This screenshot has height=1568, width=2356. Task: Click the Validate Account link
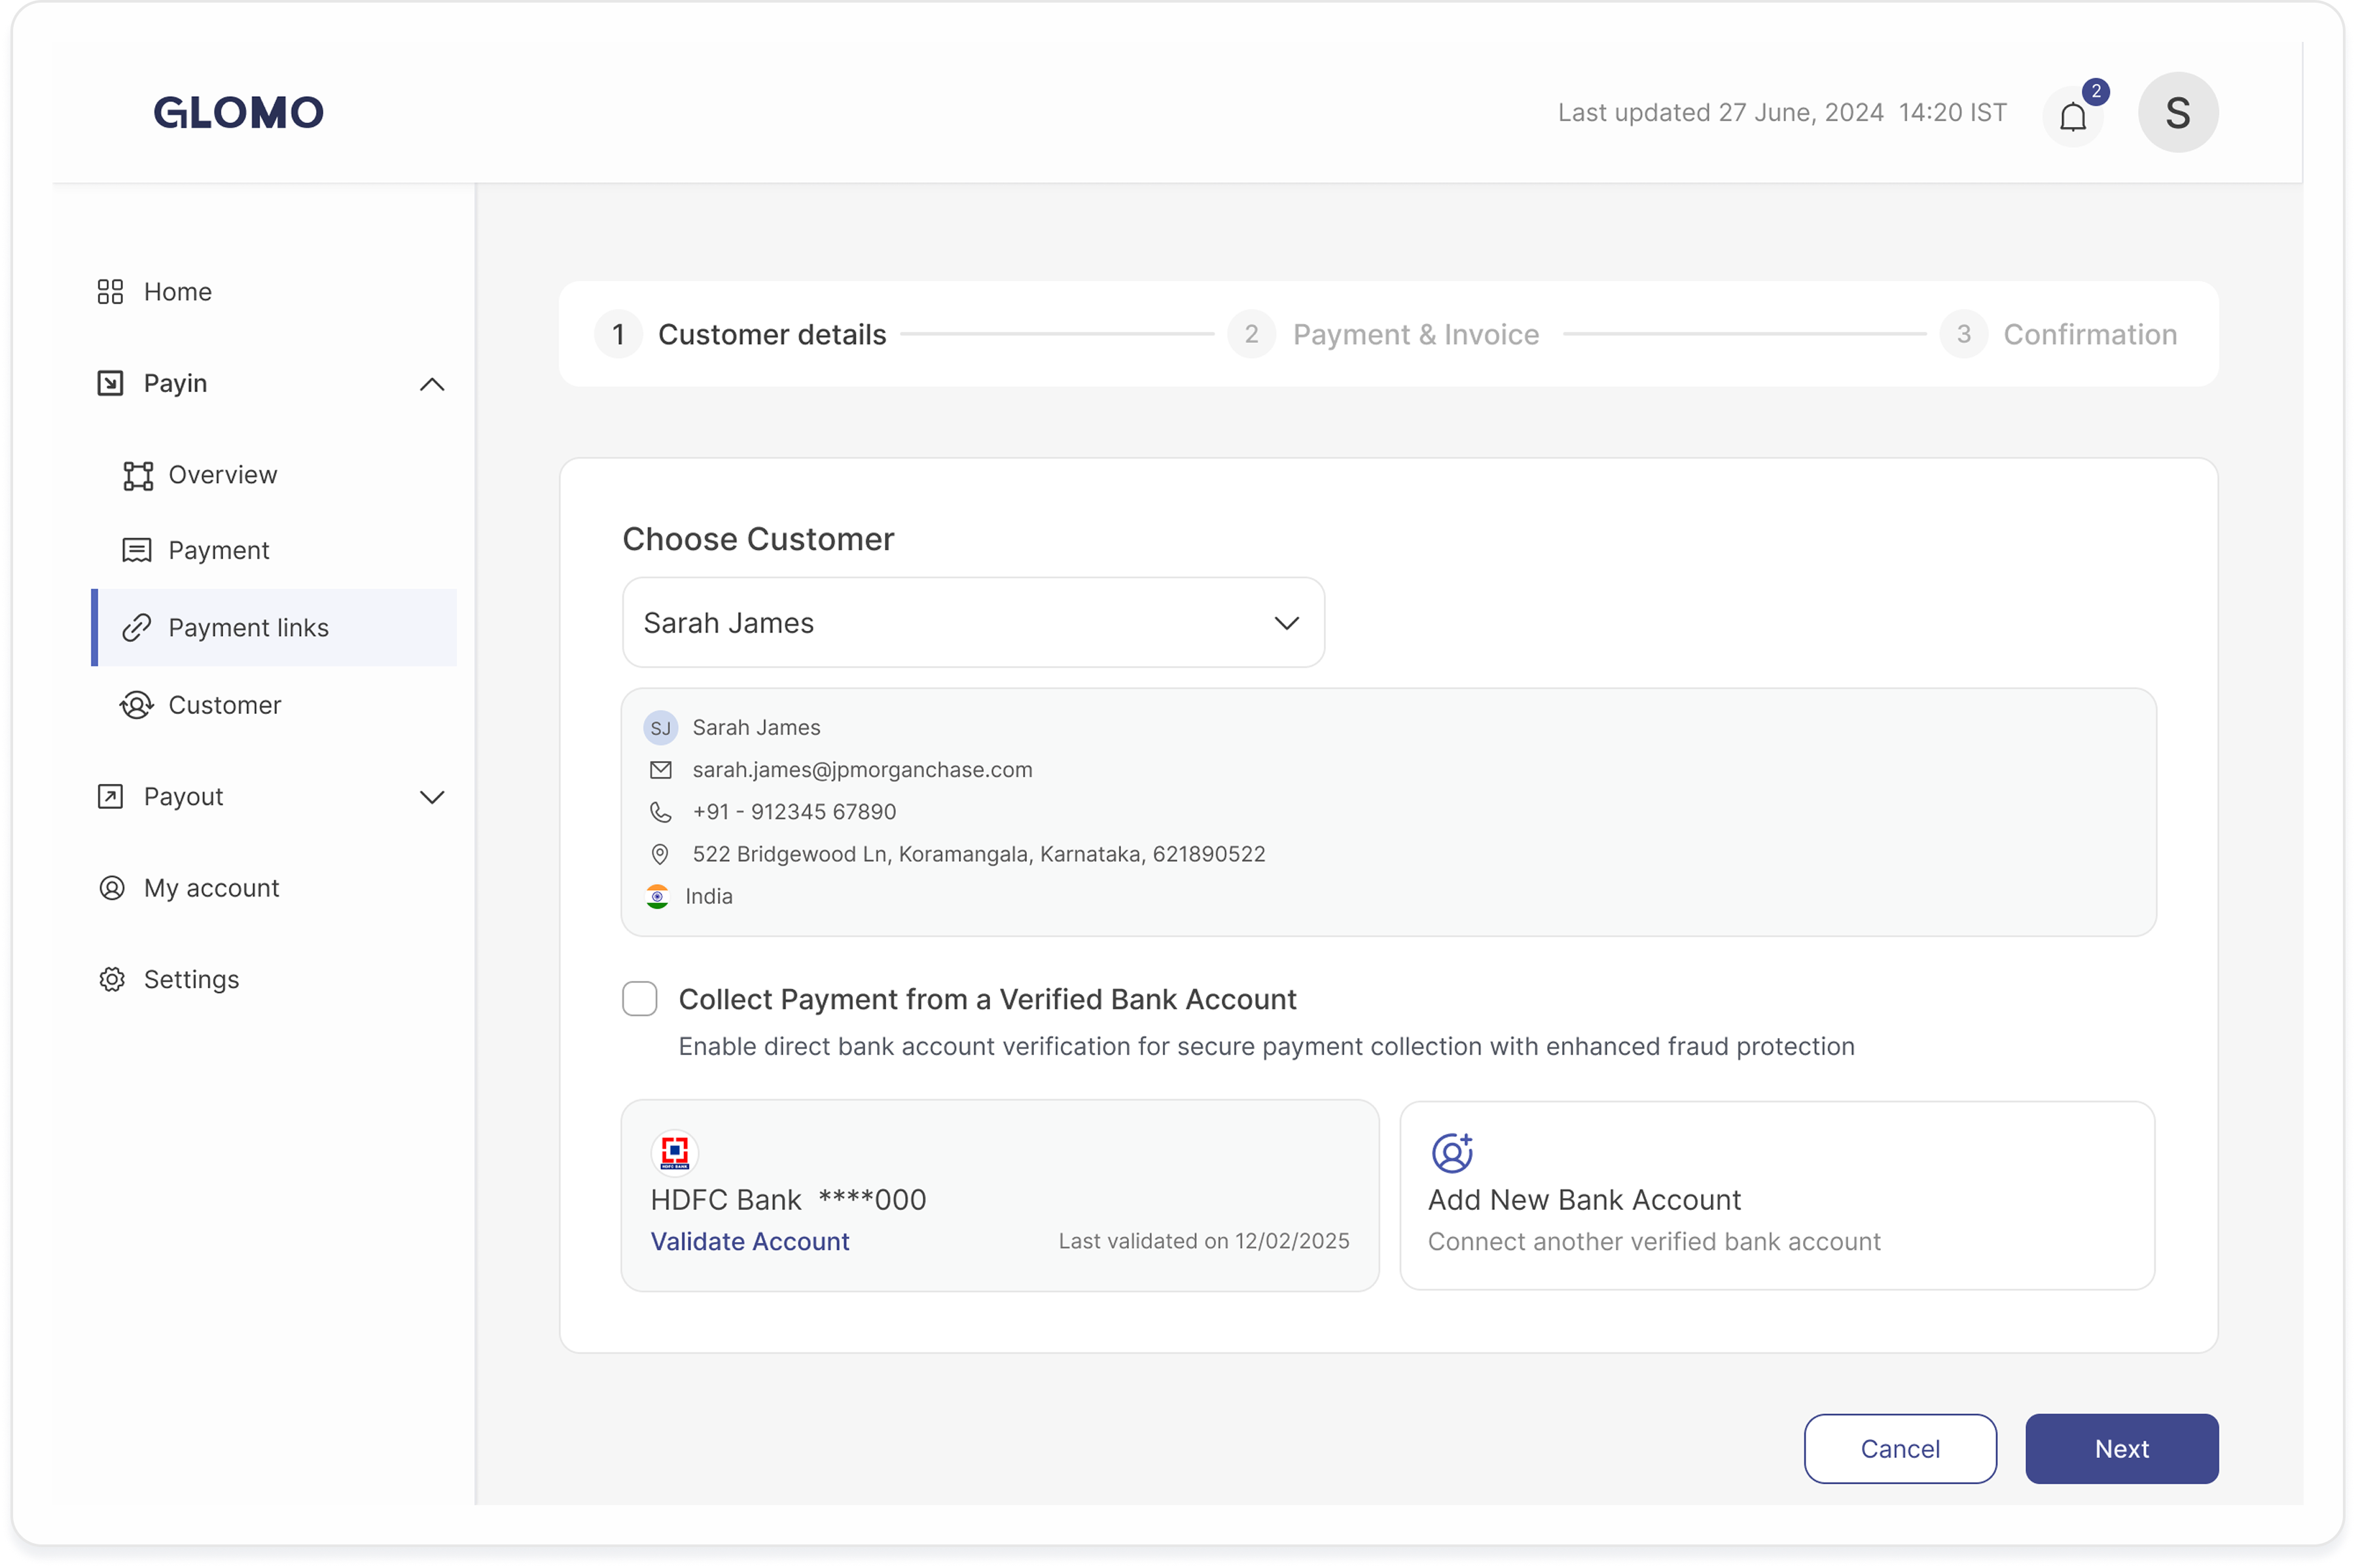coord(750,1242)
